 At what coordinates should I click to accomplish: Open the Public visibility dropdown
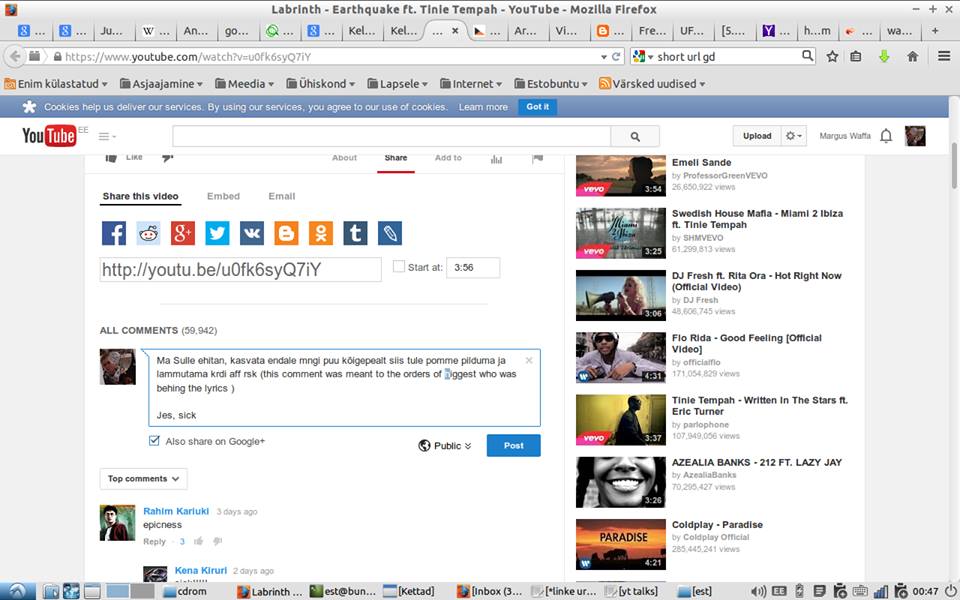[445, 446]
